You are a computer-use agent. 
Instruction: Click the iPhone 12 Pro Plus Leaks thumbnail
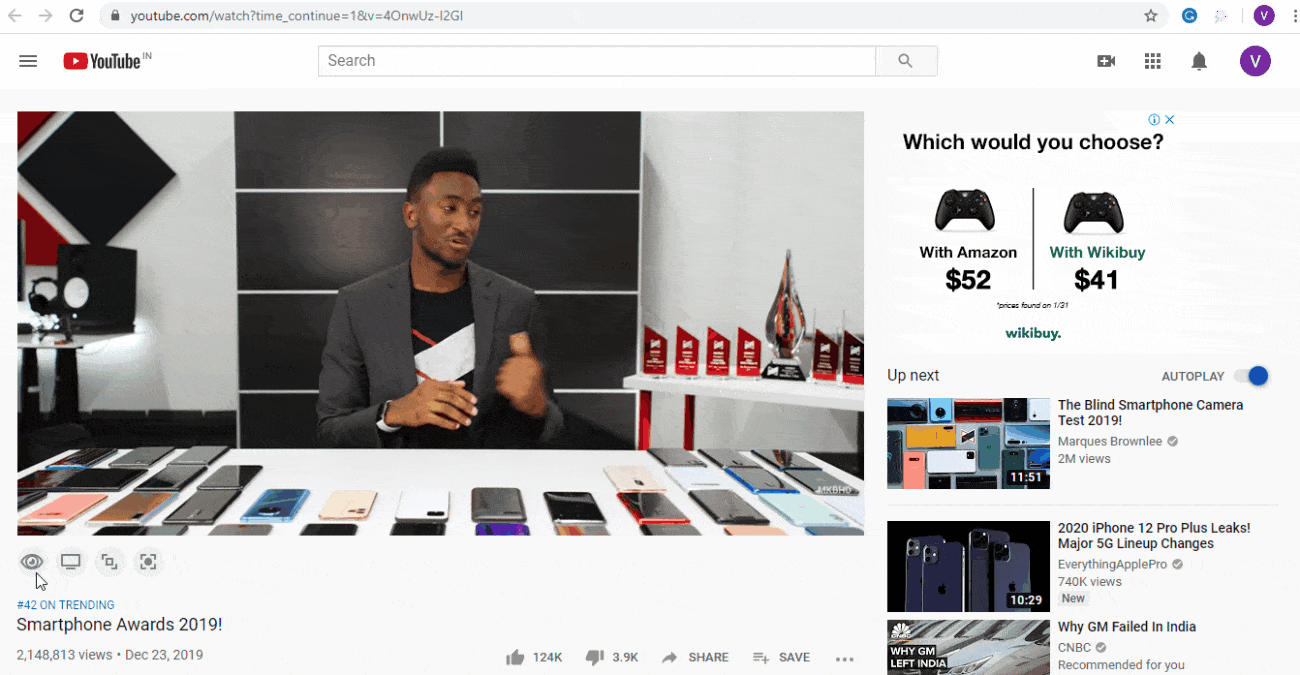tap(968, 566)
